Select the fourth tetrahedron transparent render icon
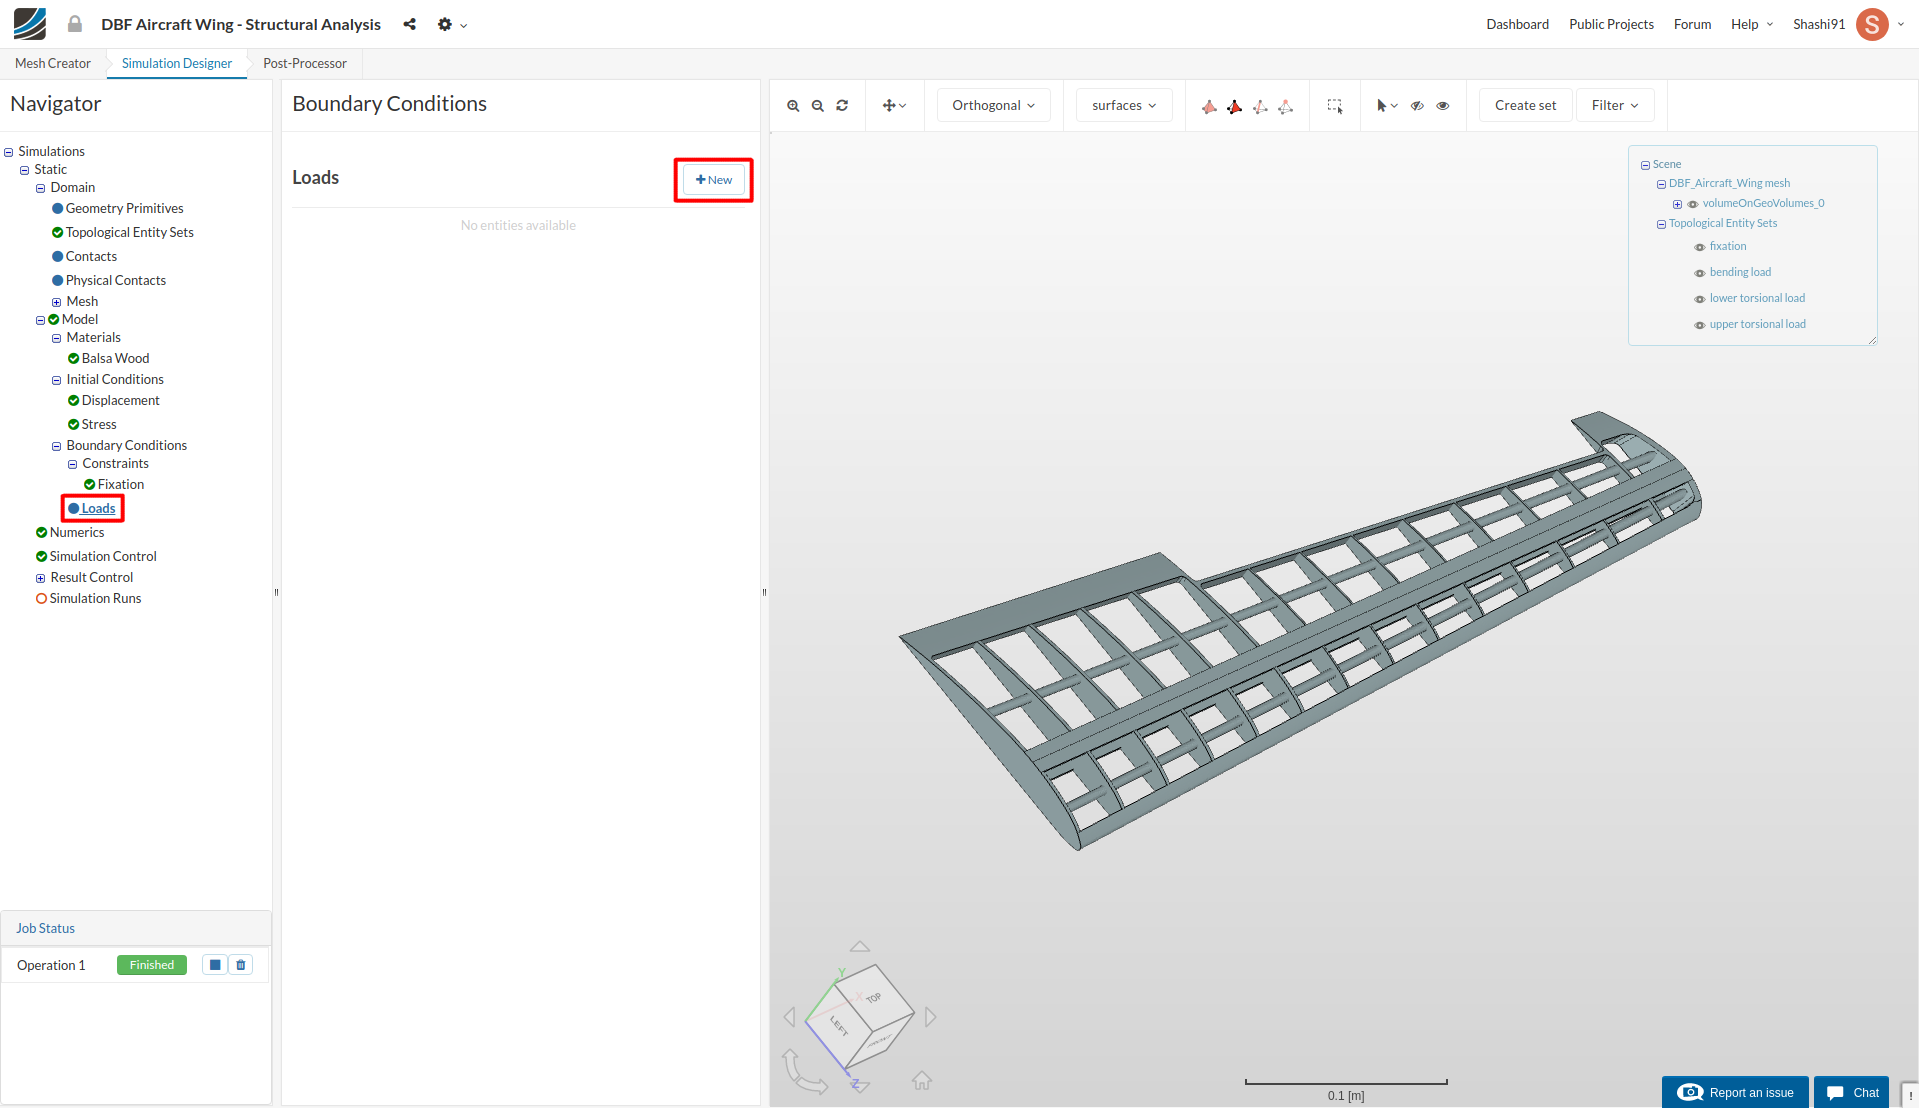 point(1286,106)
